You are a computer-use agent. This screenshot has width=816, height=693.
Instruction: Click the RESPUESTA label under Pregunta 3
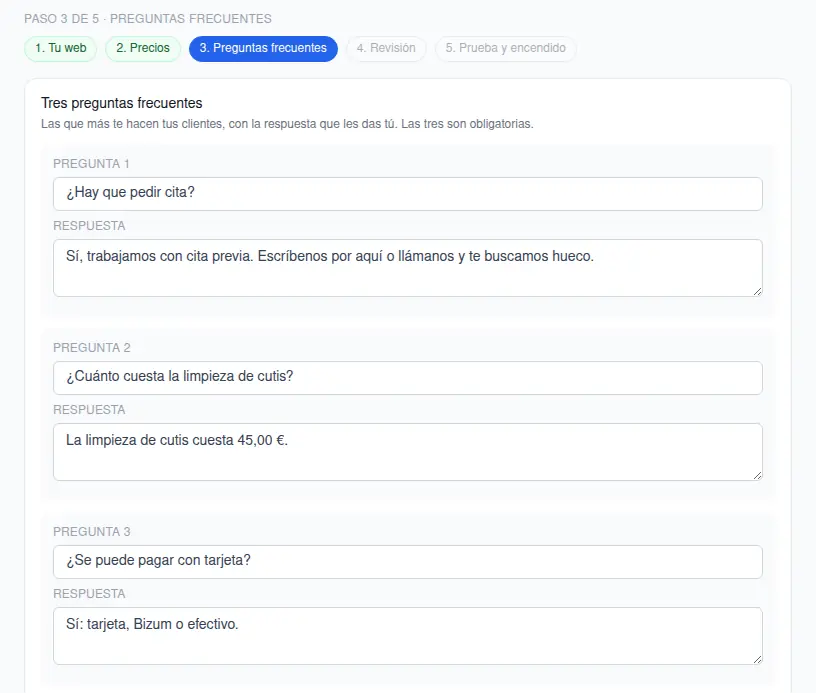89,594
